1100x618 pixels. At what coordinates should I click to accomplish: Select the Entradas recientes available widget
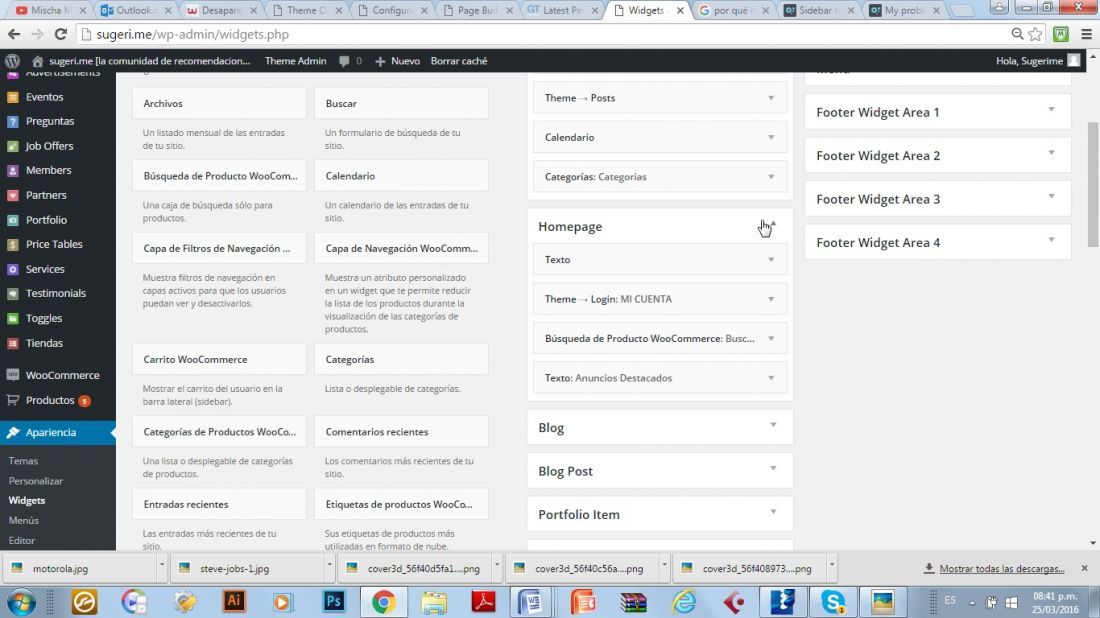click(x=219, y=504)
